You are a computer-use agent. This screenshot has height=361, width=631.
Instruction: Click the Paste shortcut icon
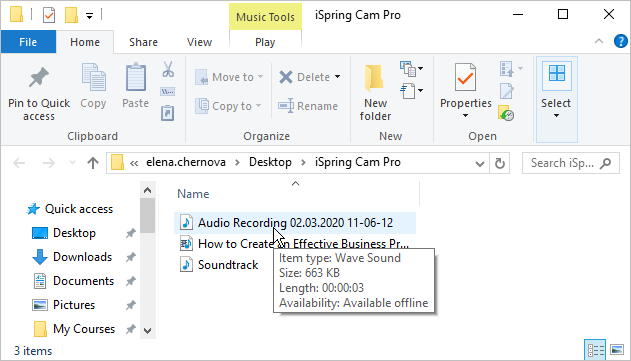coord(167,113)
